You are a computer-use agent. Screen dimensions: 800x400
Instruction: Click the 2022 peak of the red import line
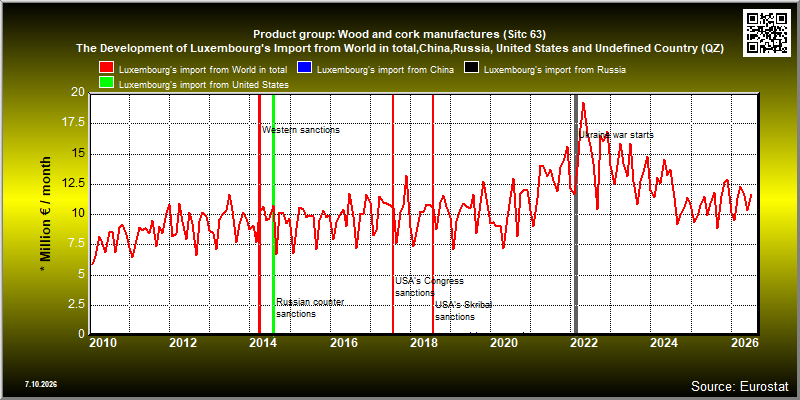583,104
